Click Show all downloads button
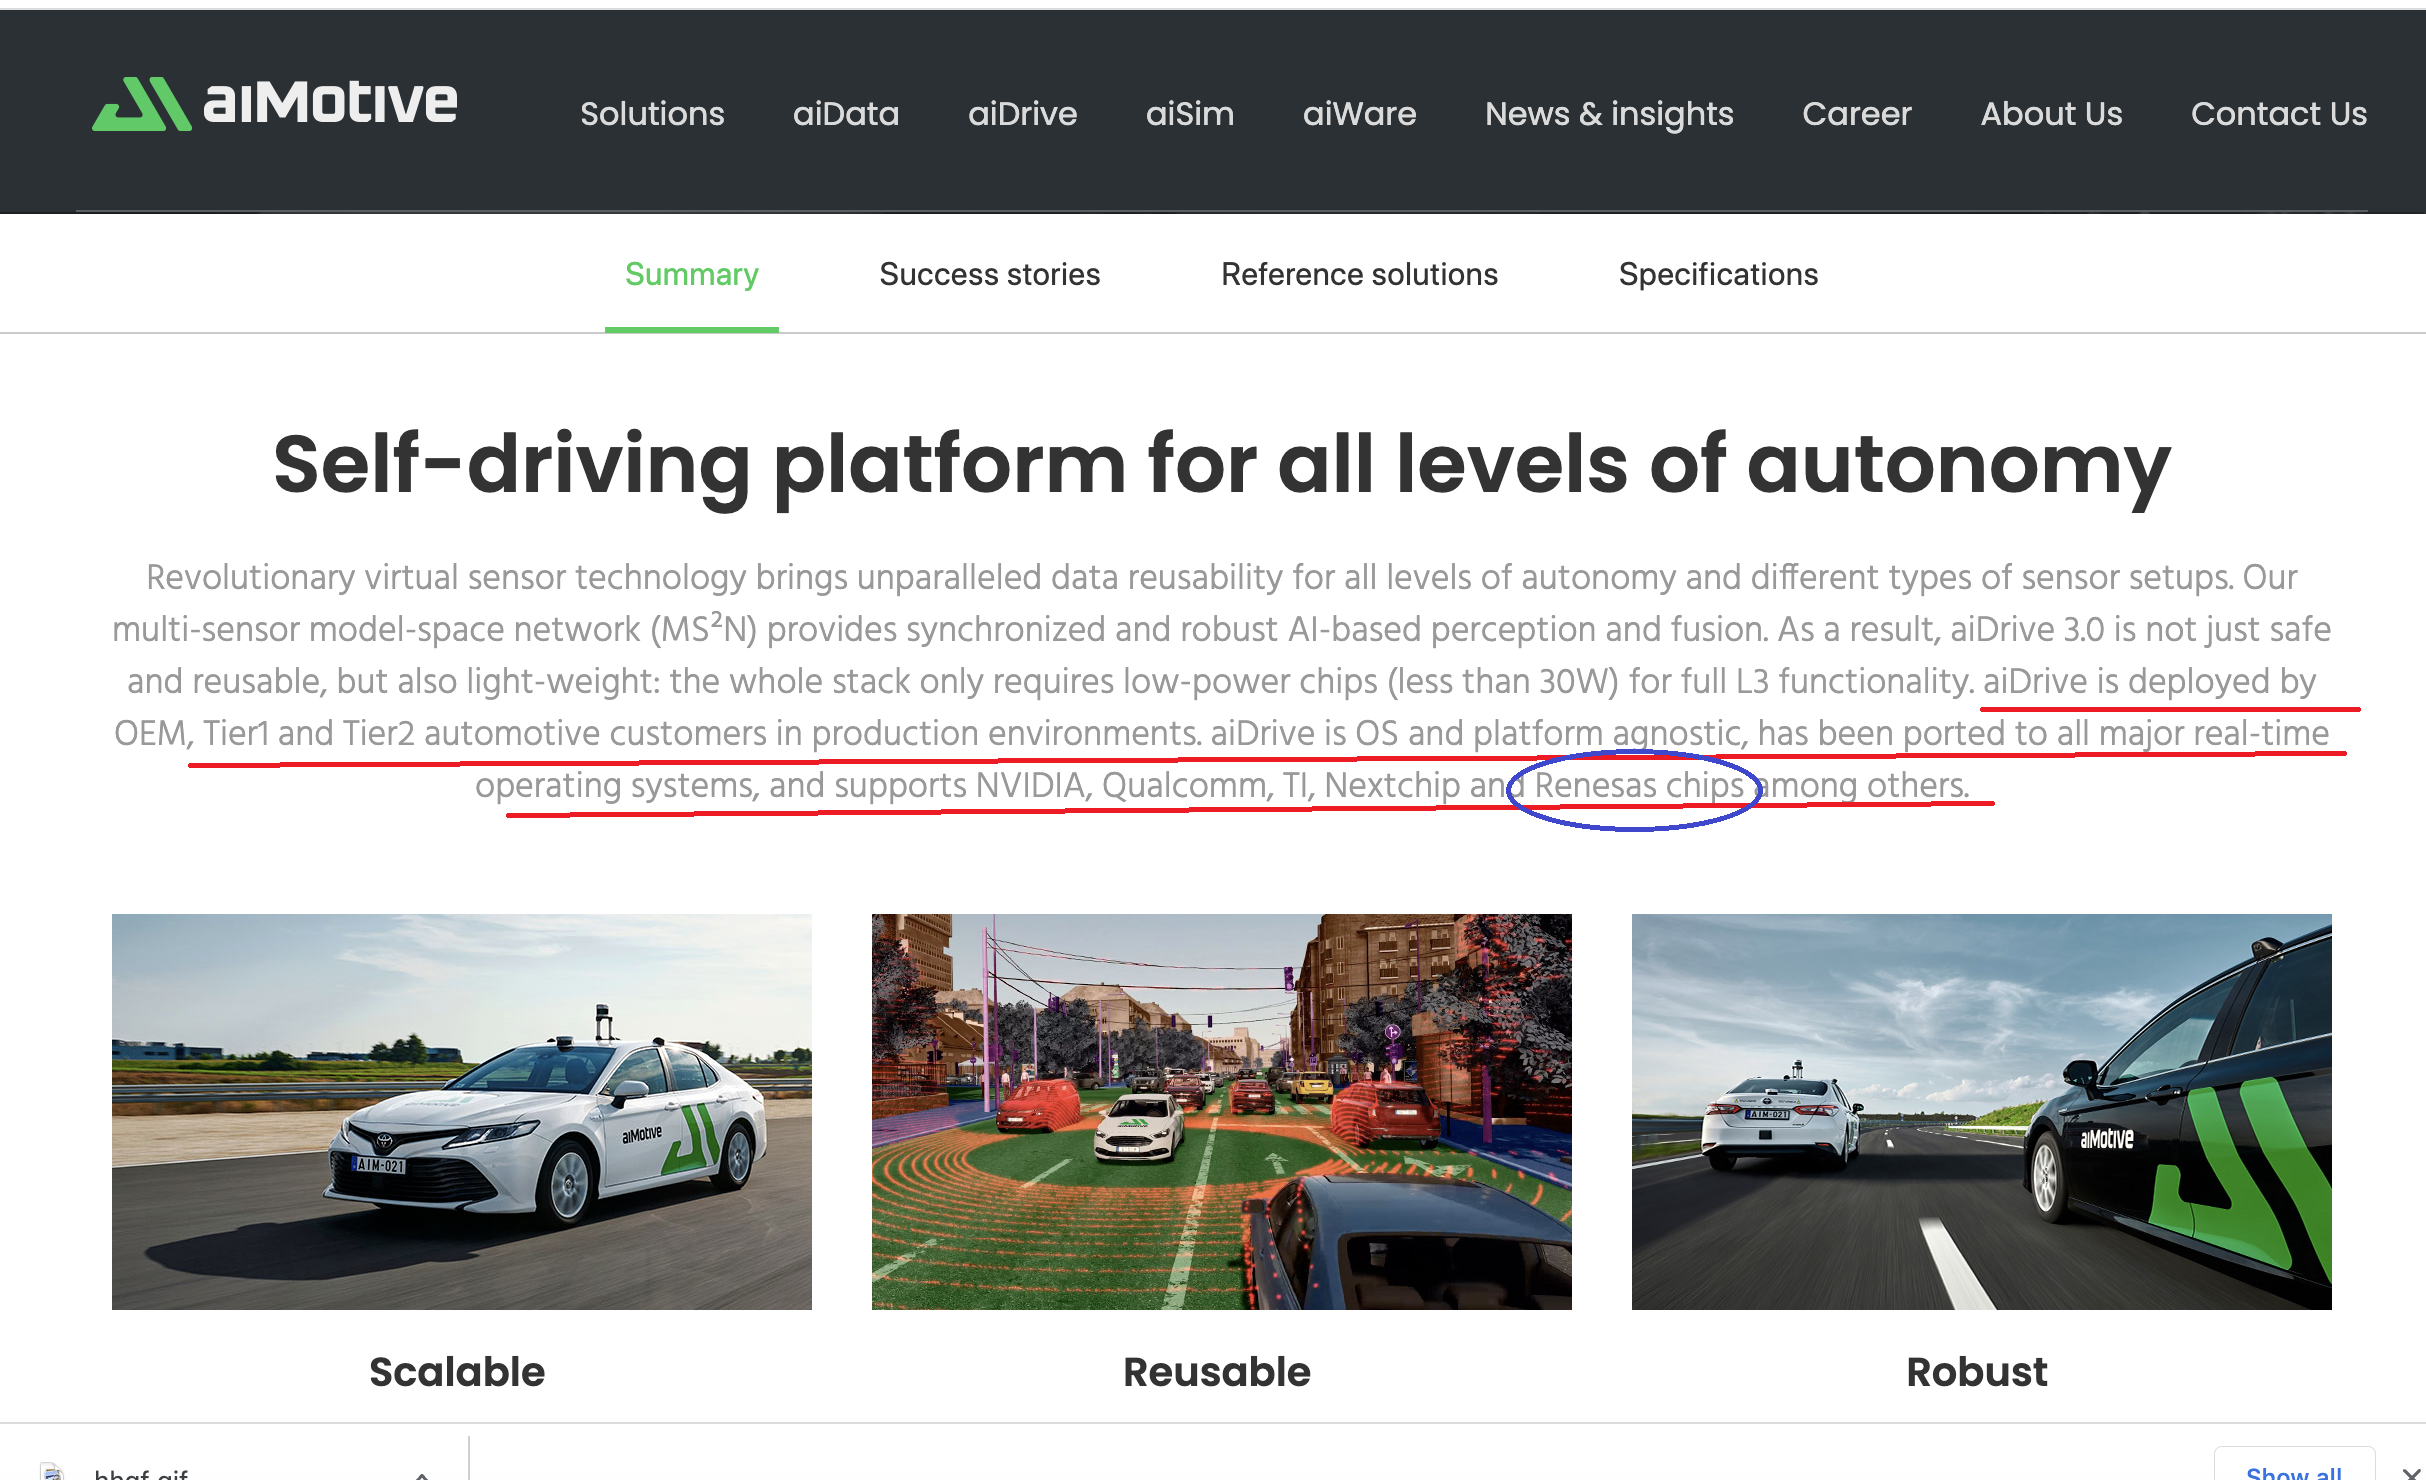 pyautogui.click(x=2293, y=1470)
